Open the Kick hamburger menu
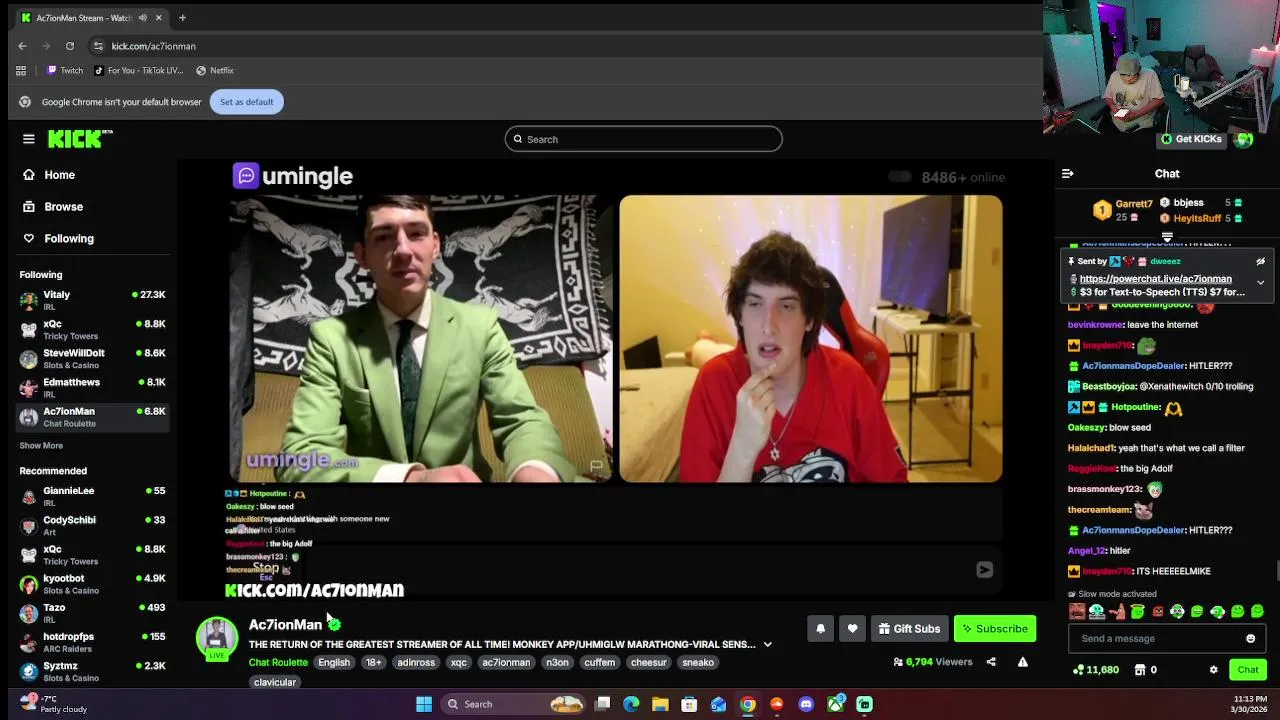The width and height of the screenshot is (1280, 720). pyautogui.click(x=29, y=139)
